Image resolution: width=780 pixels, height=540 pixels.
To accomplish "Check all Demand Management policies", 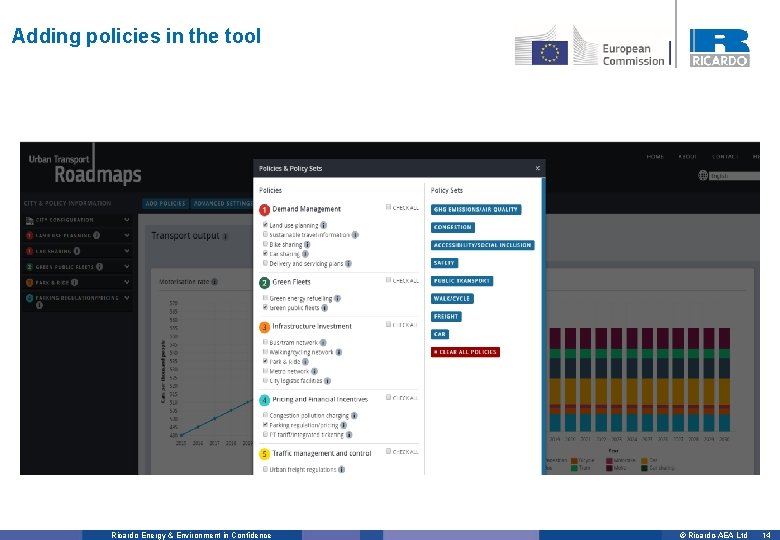I will pyautogui.click(x=389, y=207).
